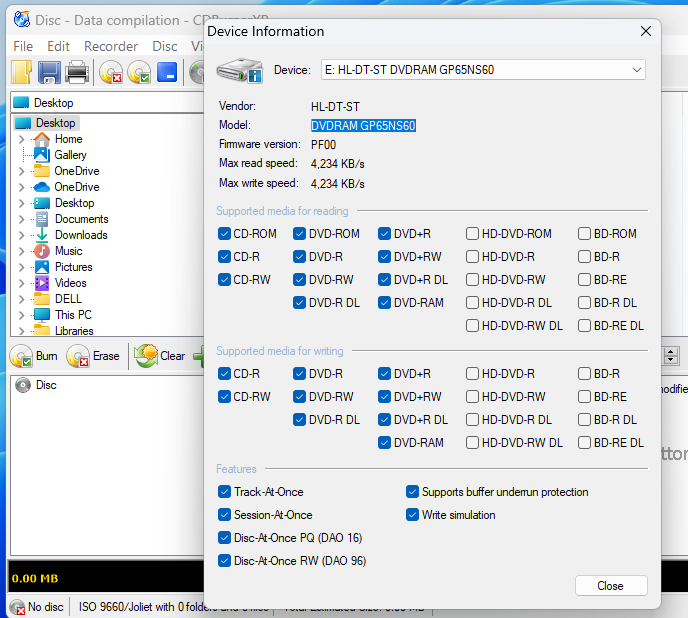Screen dimensions: 688x618
Task: Toggle Disc-At-Once RW (DAO 96) checkbox
Action: tap(224, 561)
